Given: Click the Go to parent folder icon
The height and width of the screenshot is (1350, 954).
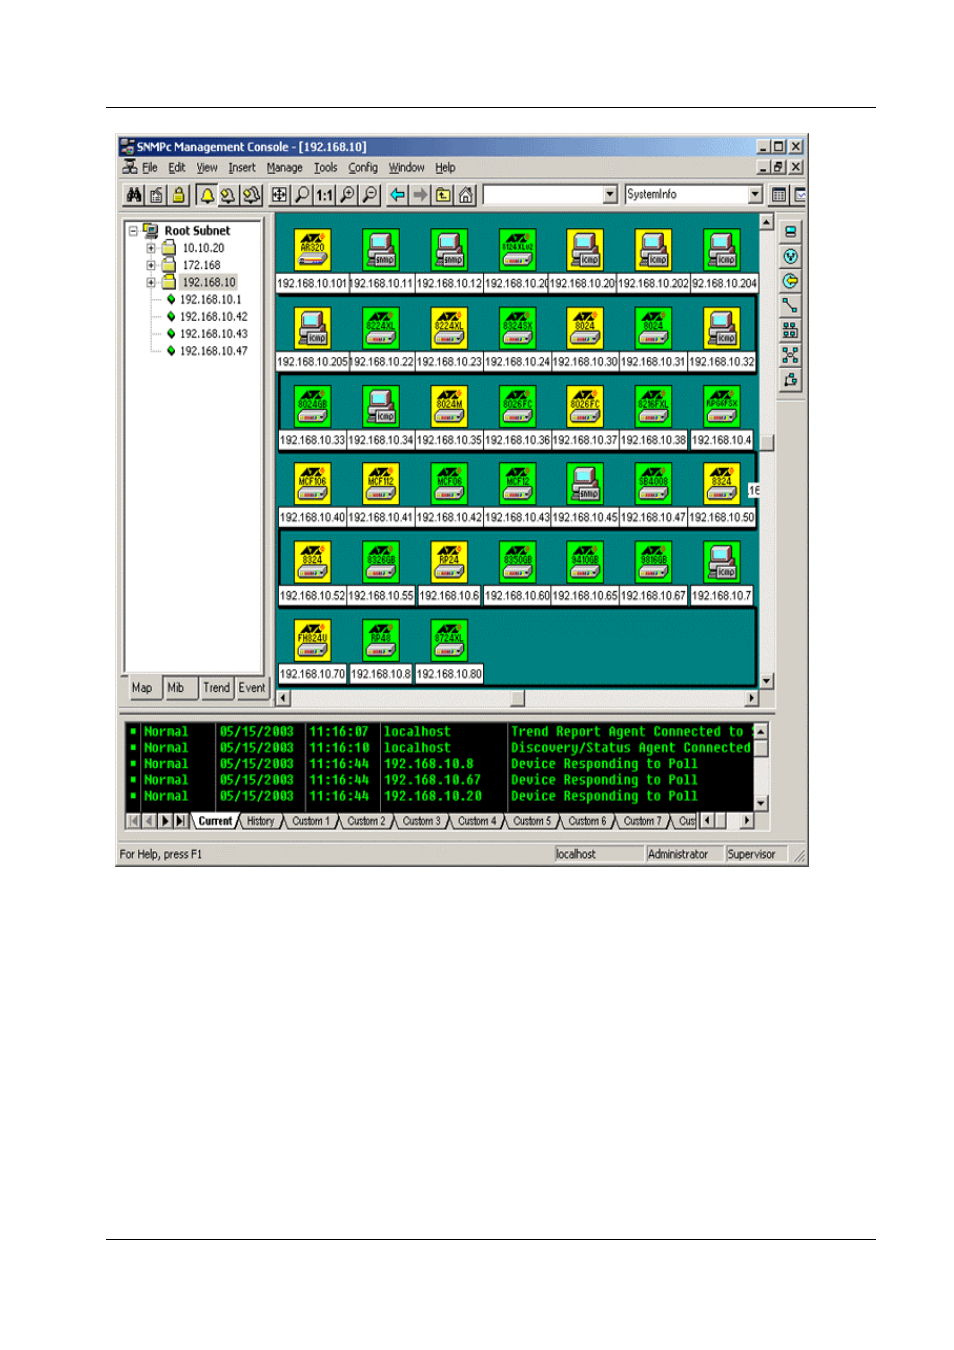Looking at the screenshot, I should 443,195.
